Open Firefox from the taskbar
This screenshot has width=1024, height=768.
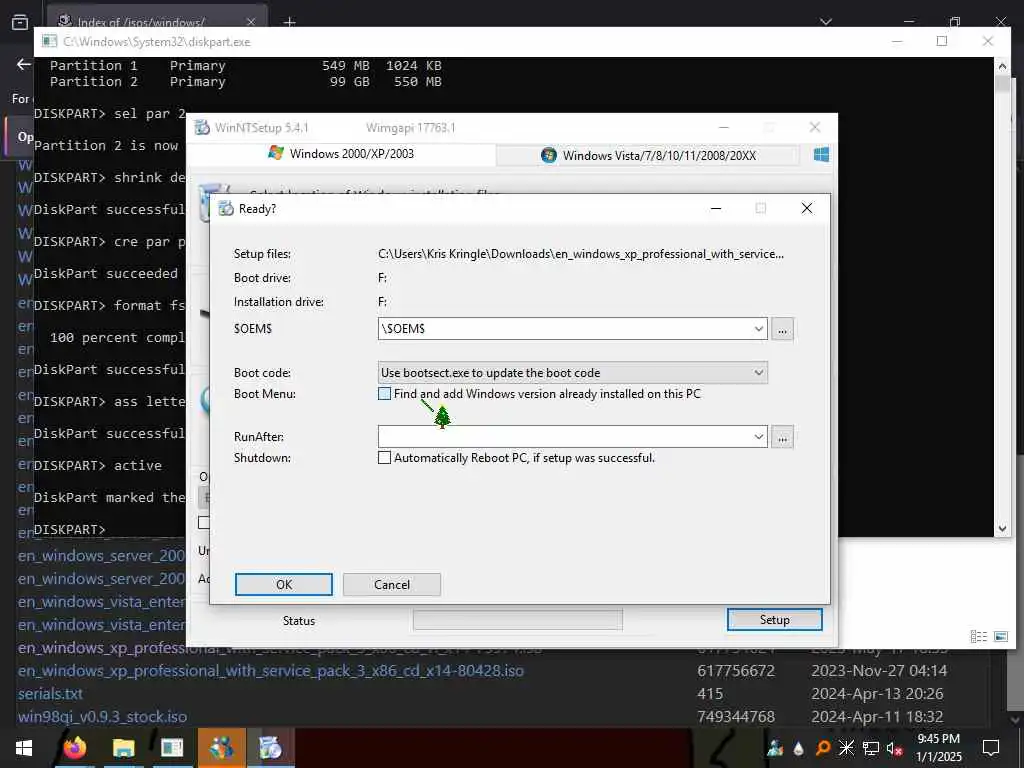(x=74, y=748)
